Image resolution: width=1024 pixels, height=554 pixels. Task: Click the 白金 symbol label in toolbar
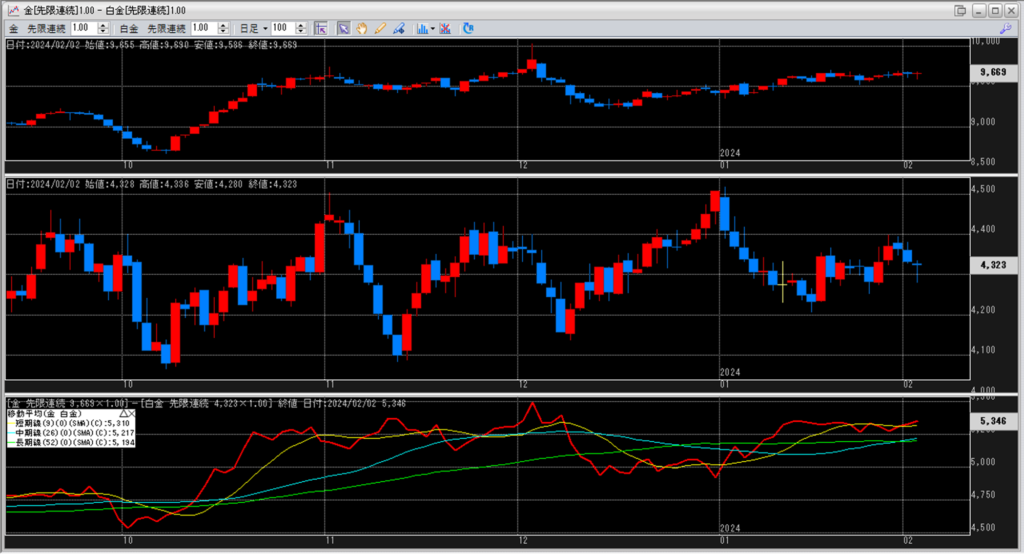[129, 28]
